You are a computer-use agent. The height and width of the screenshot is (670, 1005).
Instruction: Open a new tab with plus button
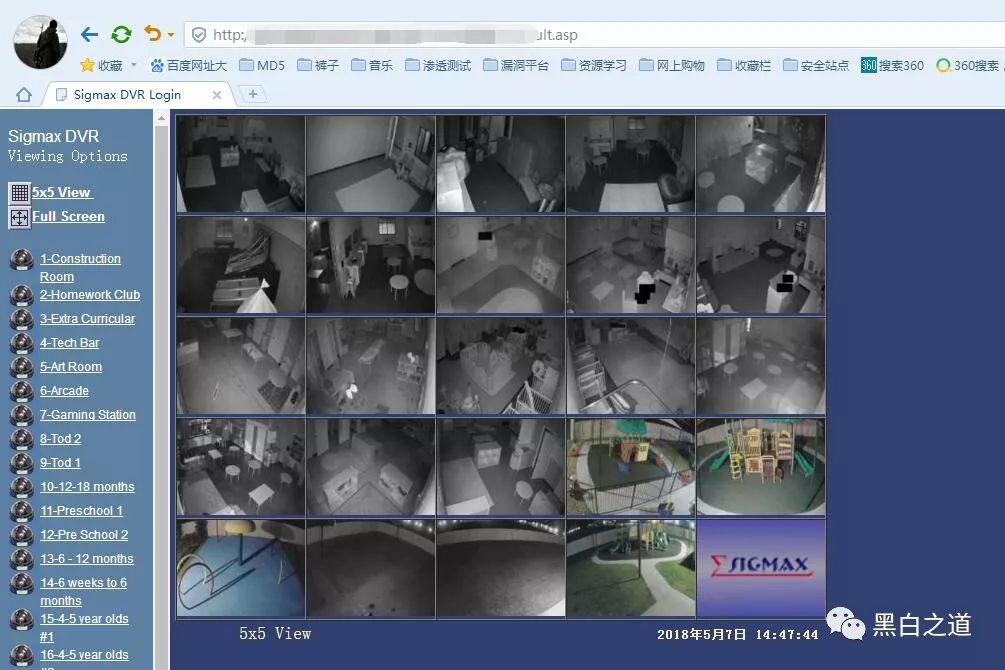point(253,94)
